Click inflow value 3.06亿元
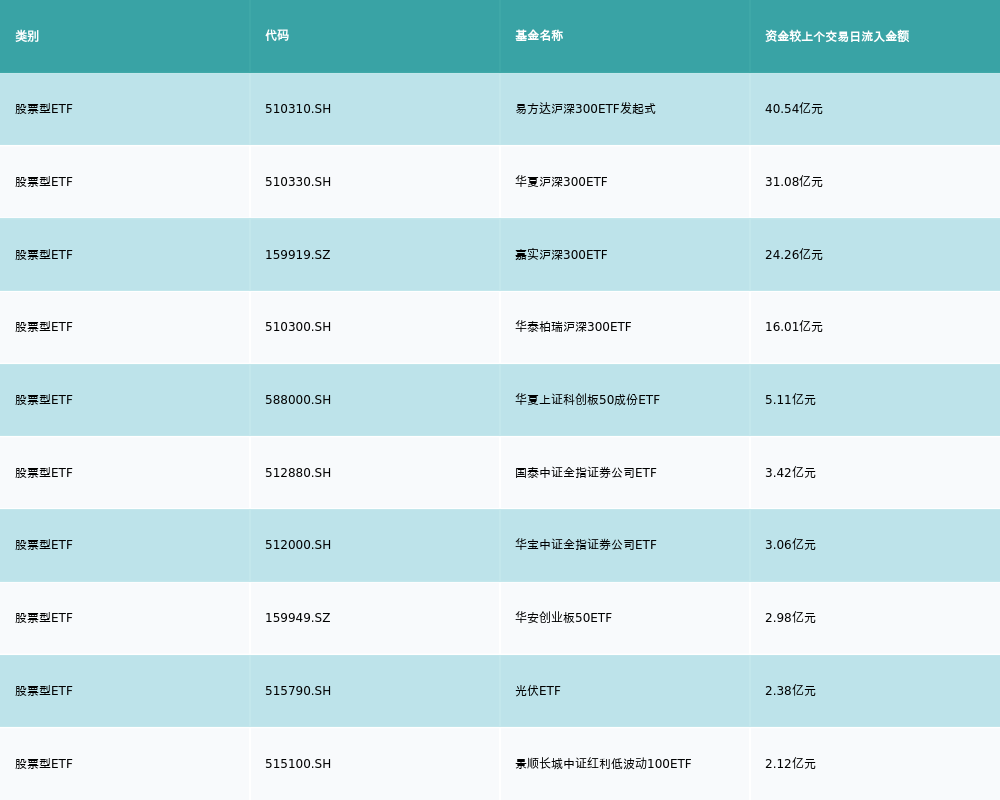The height and width of the screenshot is (800, 1000). point(790,545)
